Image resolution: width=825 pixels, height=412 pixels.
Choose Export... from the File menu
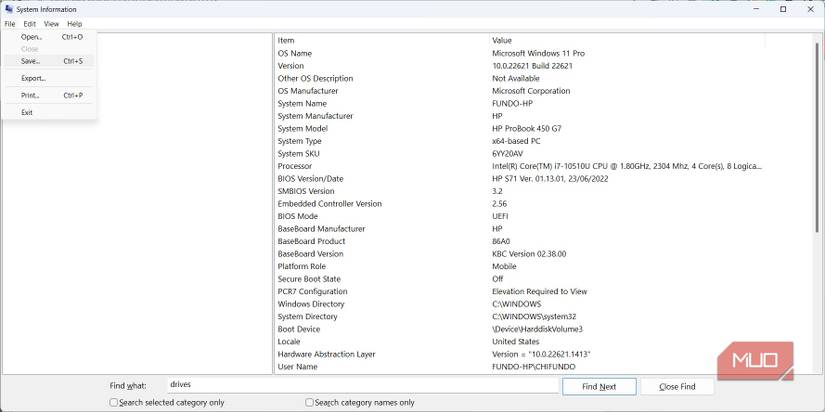(49, 78)
